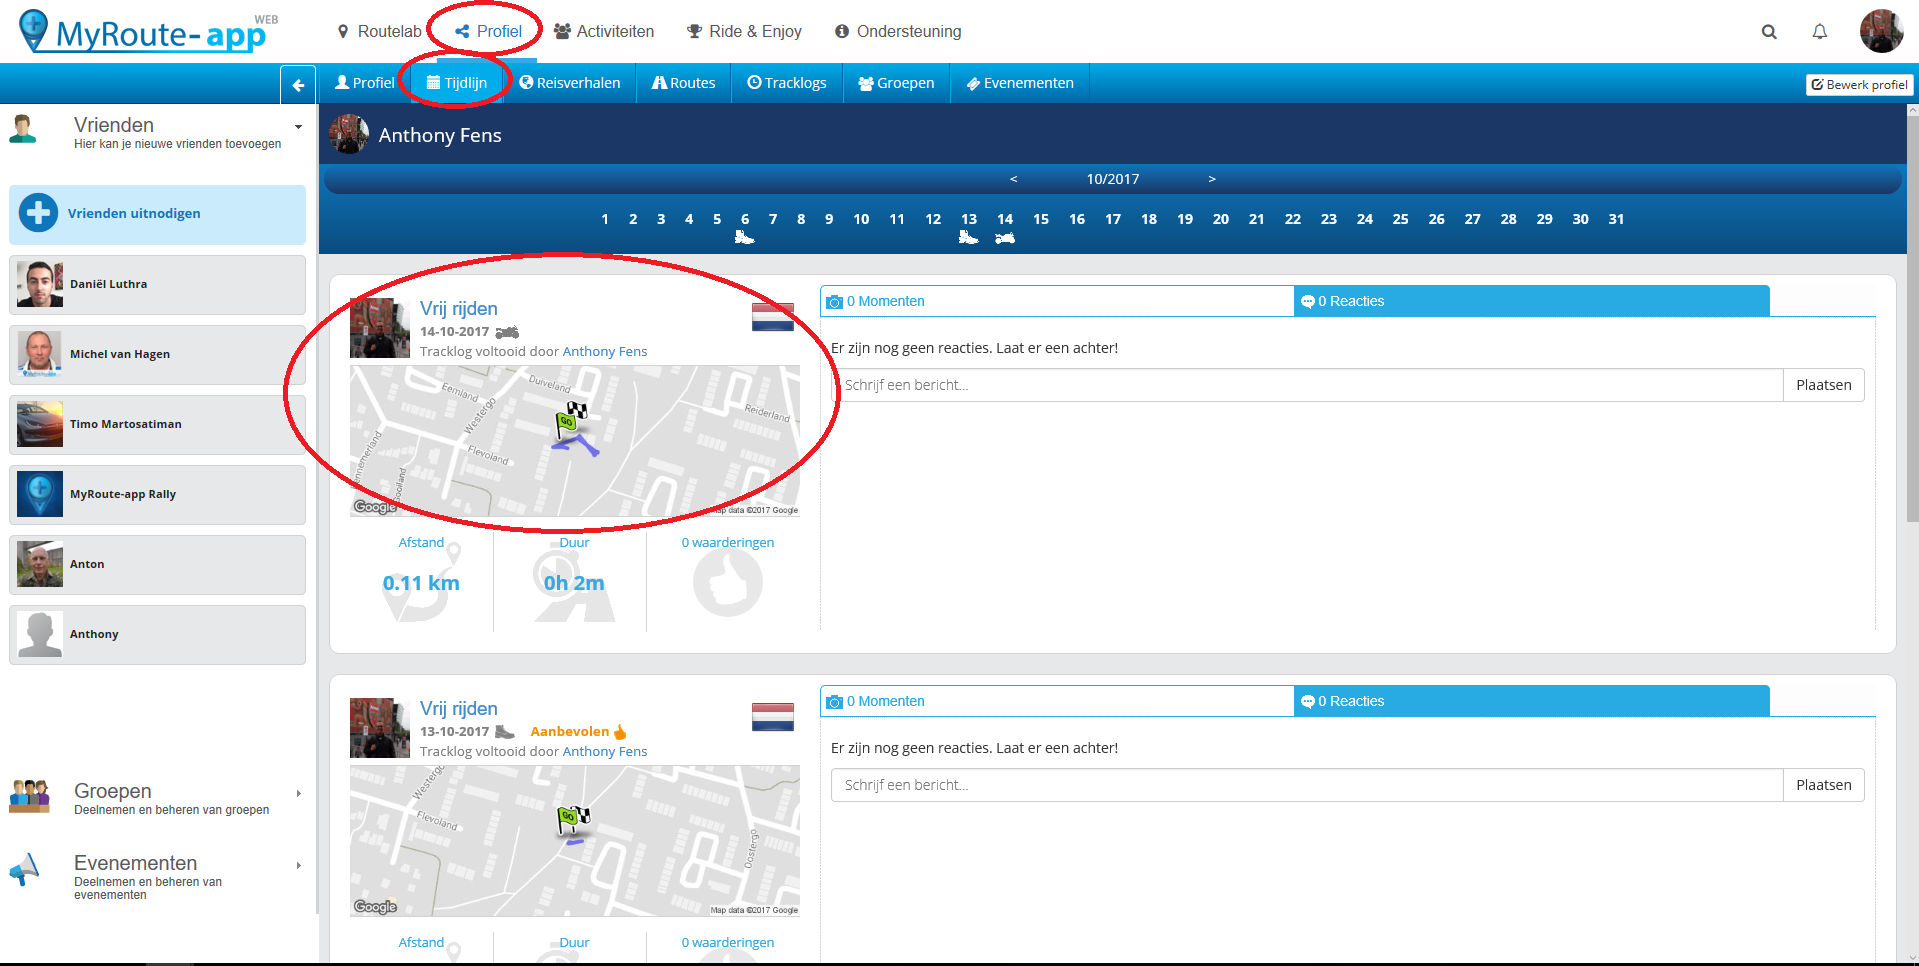Open the Ride & Enjoy menu

point(744,32)
